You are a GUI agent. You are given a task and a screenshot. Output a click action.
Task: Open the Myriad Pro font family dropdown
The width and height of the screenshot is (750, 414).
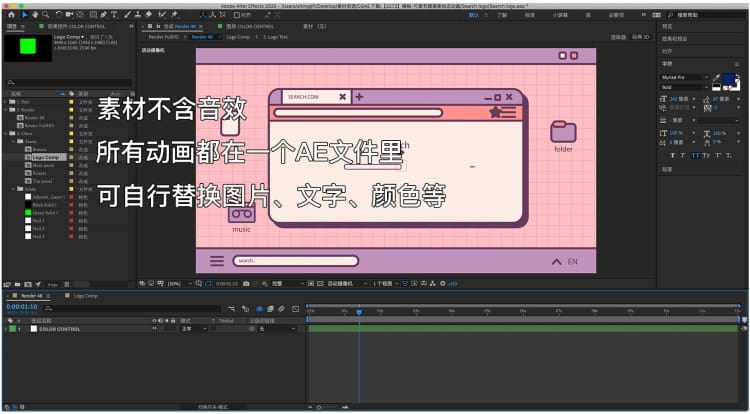coord(684,77)
